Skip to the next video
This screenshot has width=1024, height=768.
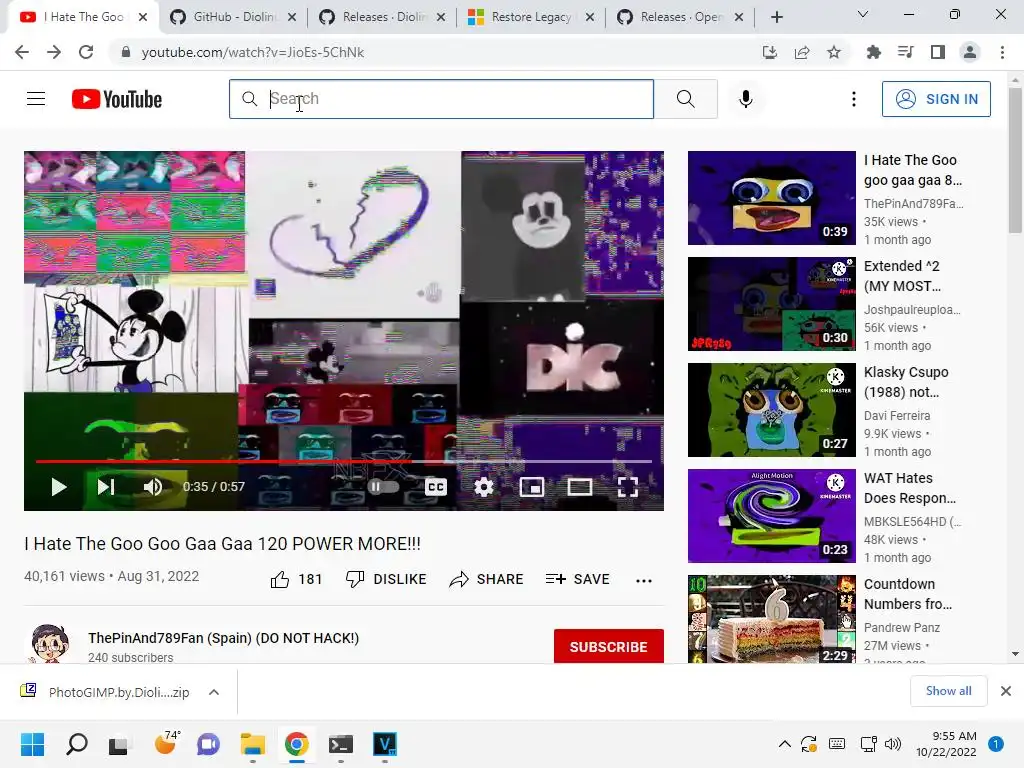tap(106, 487)
